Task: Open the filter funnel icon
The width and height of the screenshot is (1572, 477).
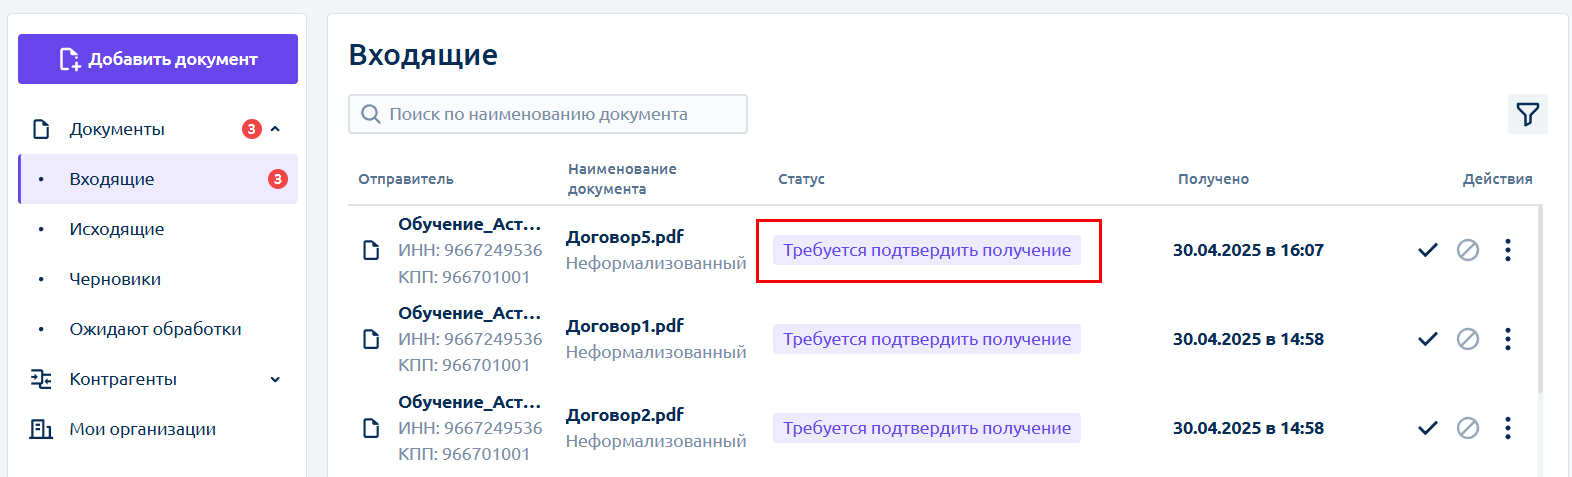Action: point(1527,114)
